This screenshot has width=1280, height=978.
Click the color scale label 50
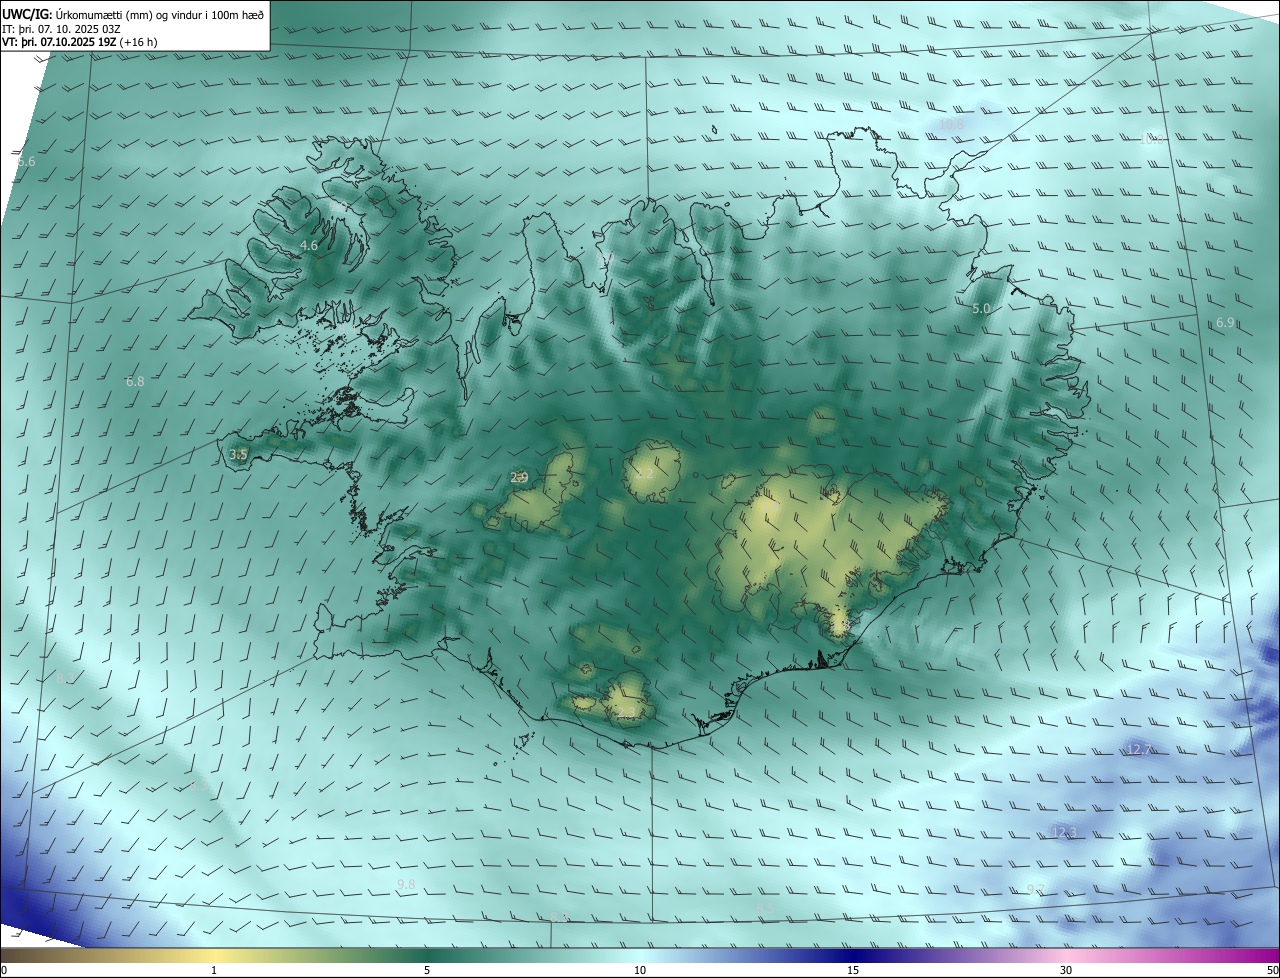pos(1272,970)
